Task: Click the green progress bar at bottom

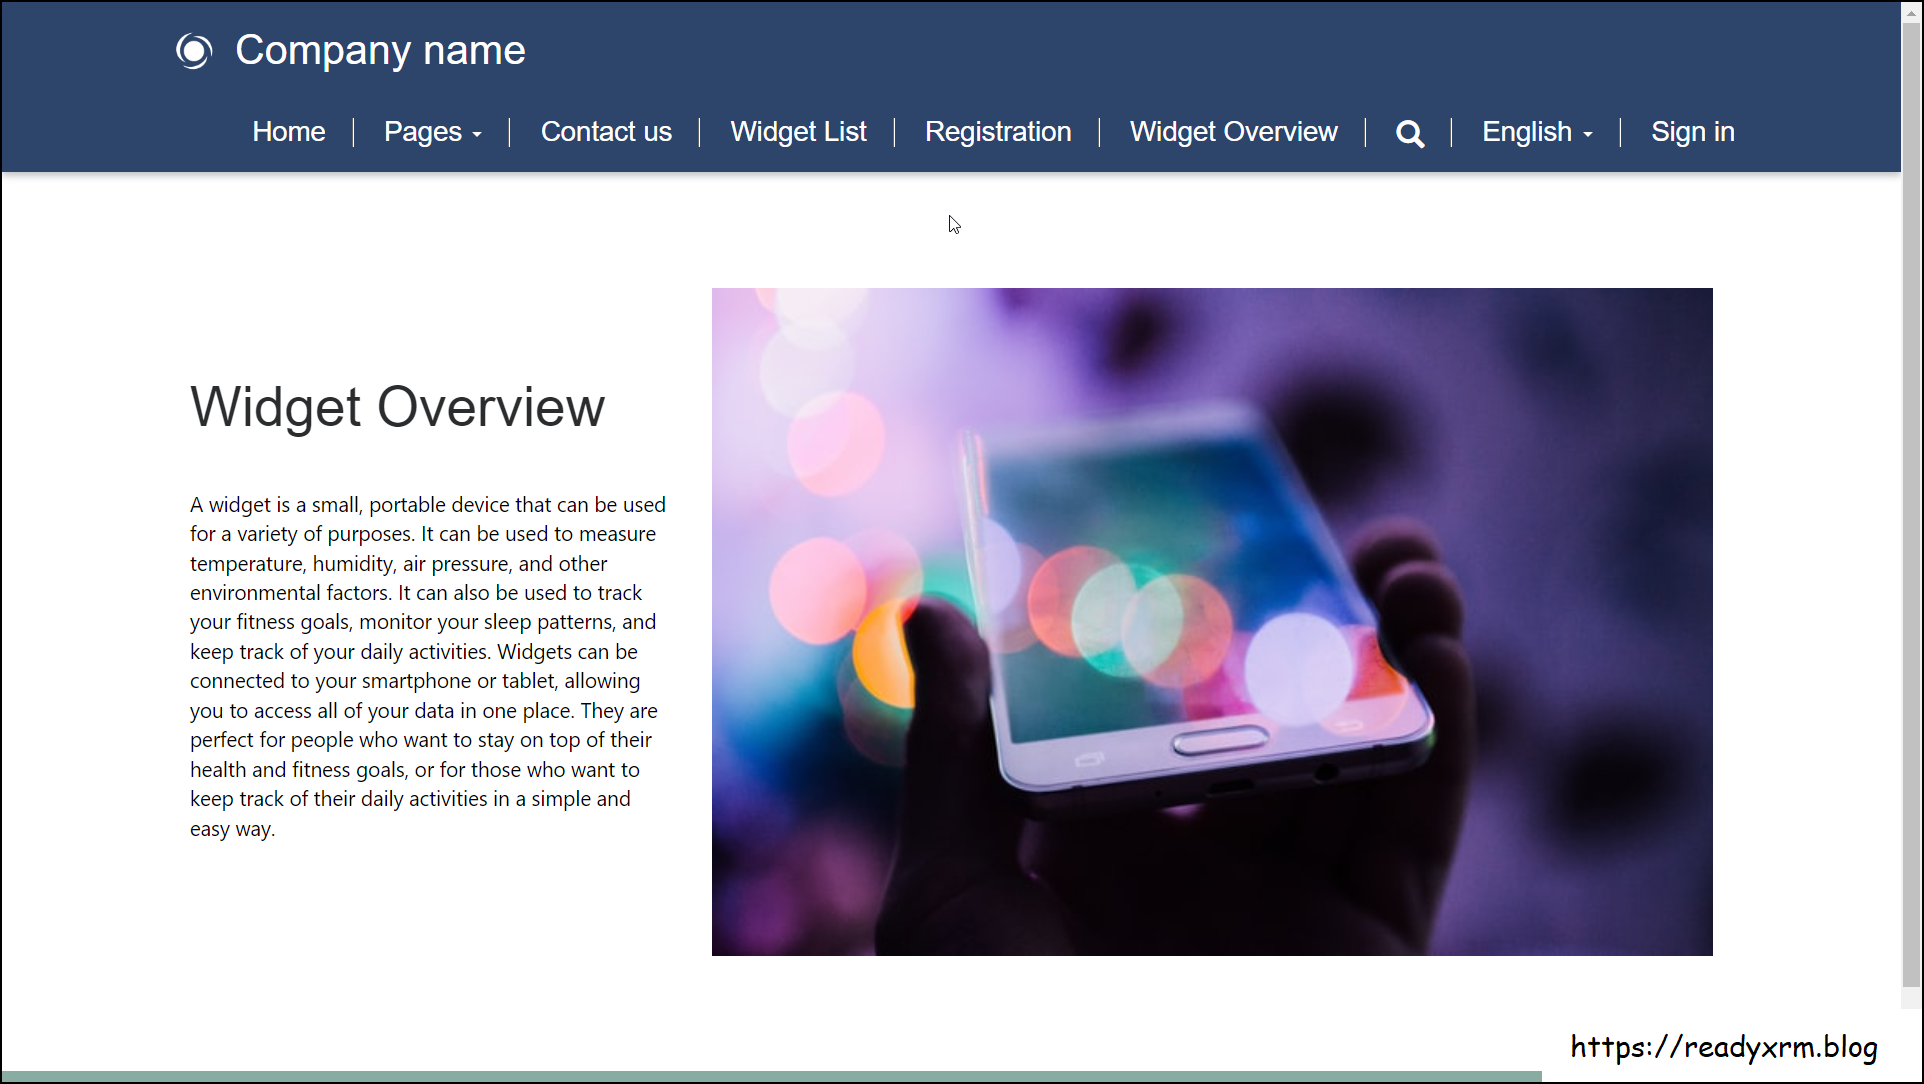Action: pyautogui.click(x=770, y=1077)
